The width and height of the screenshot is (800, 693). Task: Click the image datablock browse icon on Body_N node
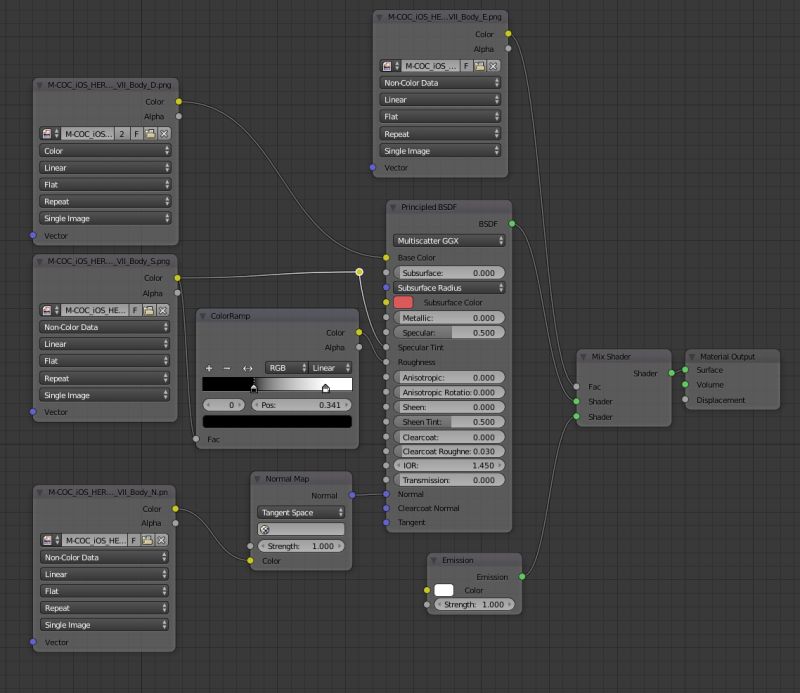click(47, 540)
